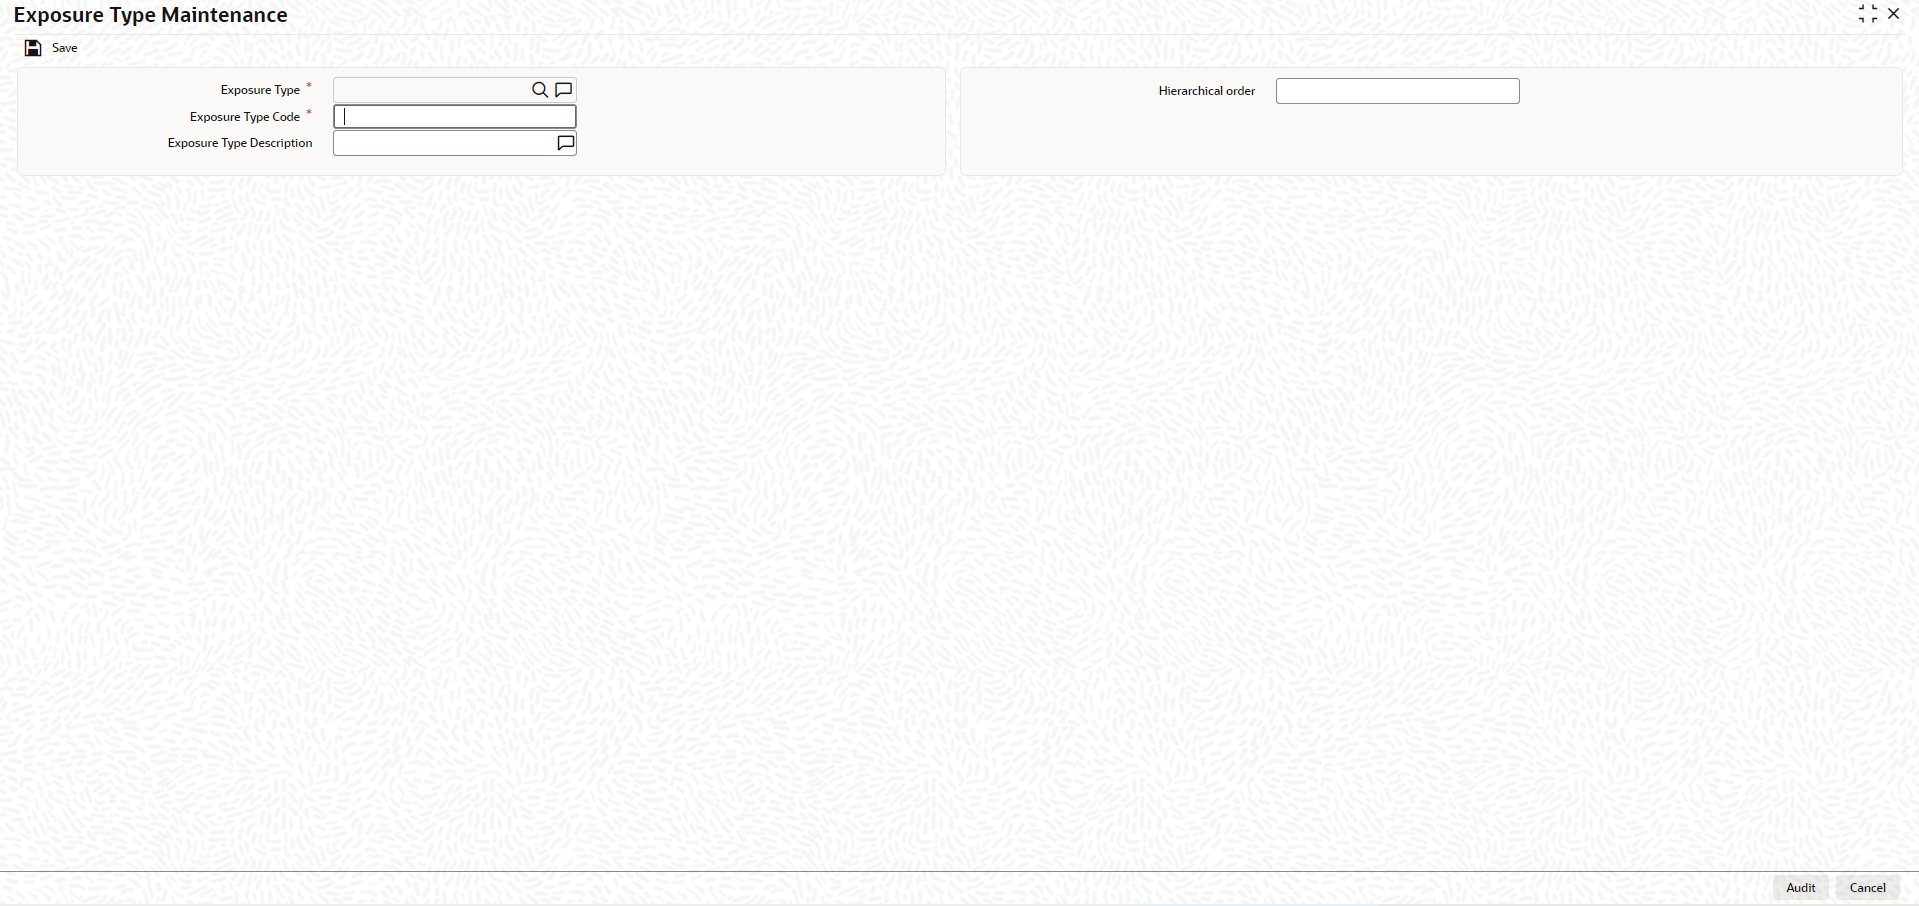The image size is (1919, 906).
Task: Focus the Hierarchical order field
Action: click(1398, 91)
